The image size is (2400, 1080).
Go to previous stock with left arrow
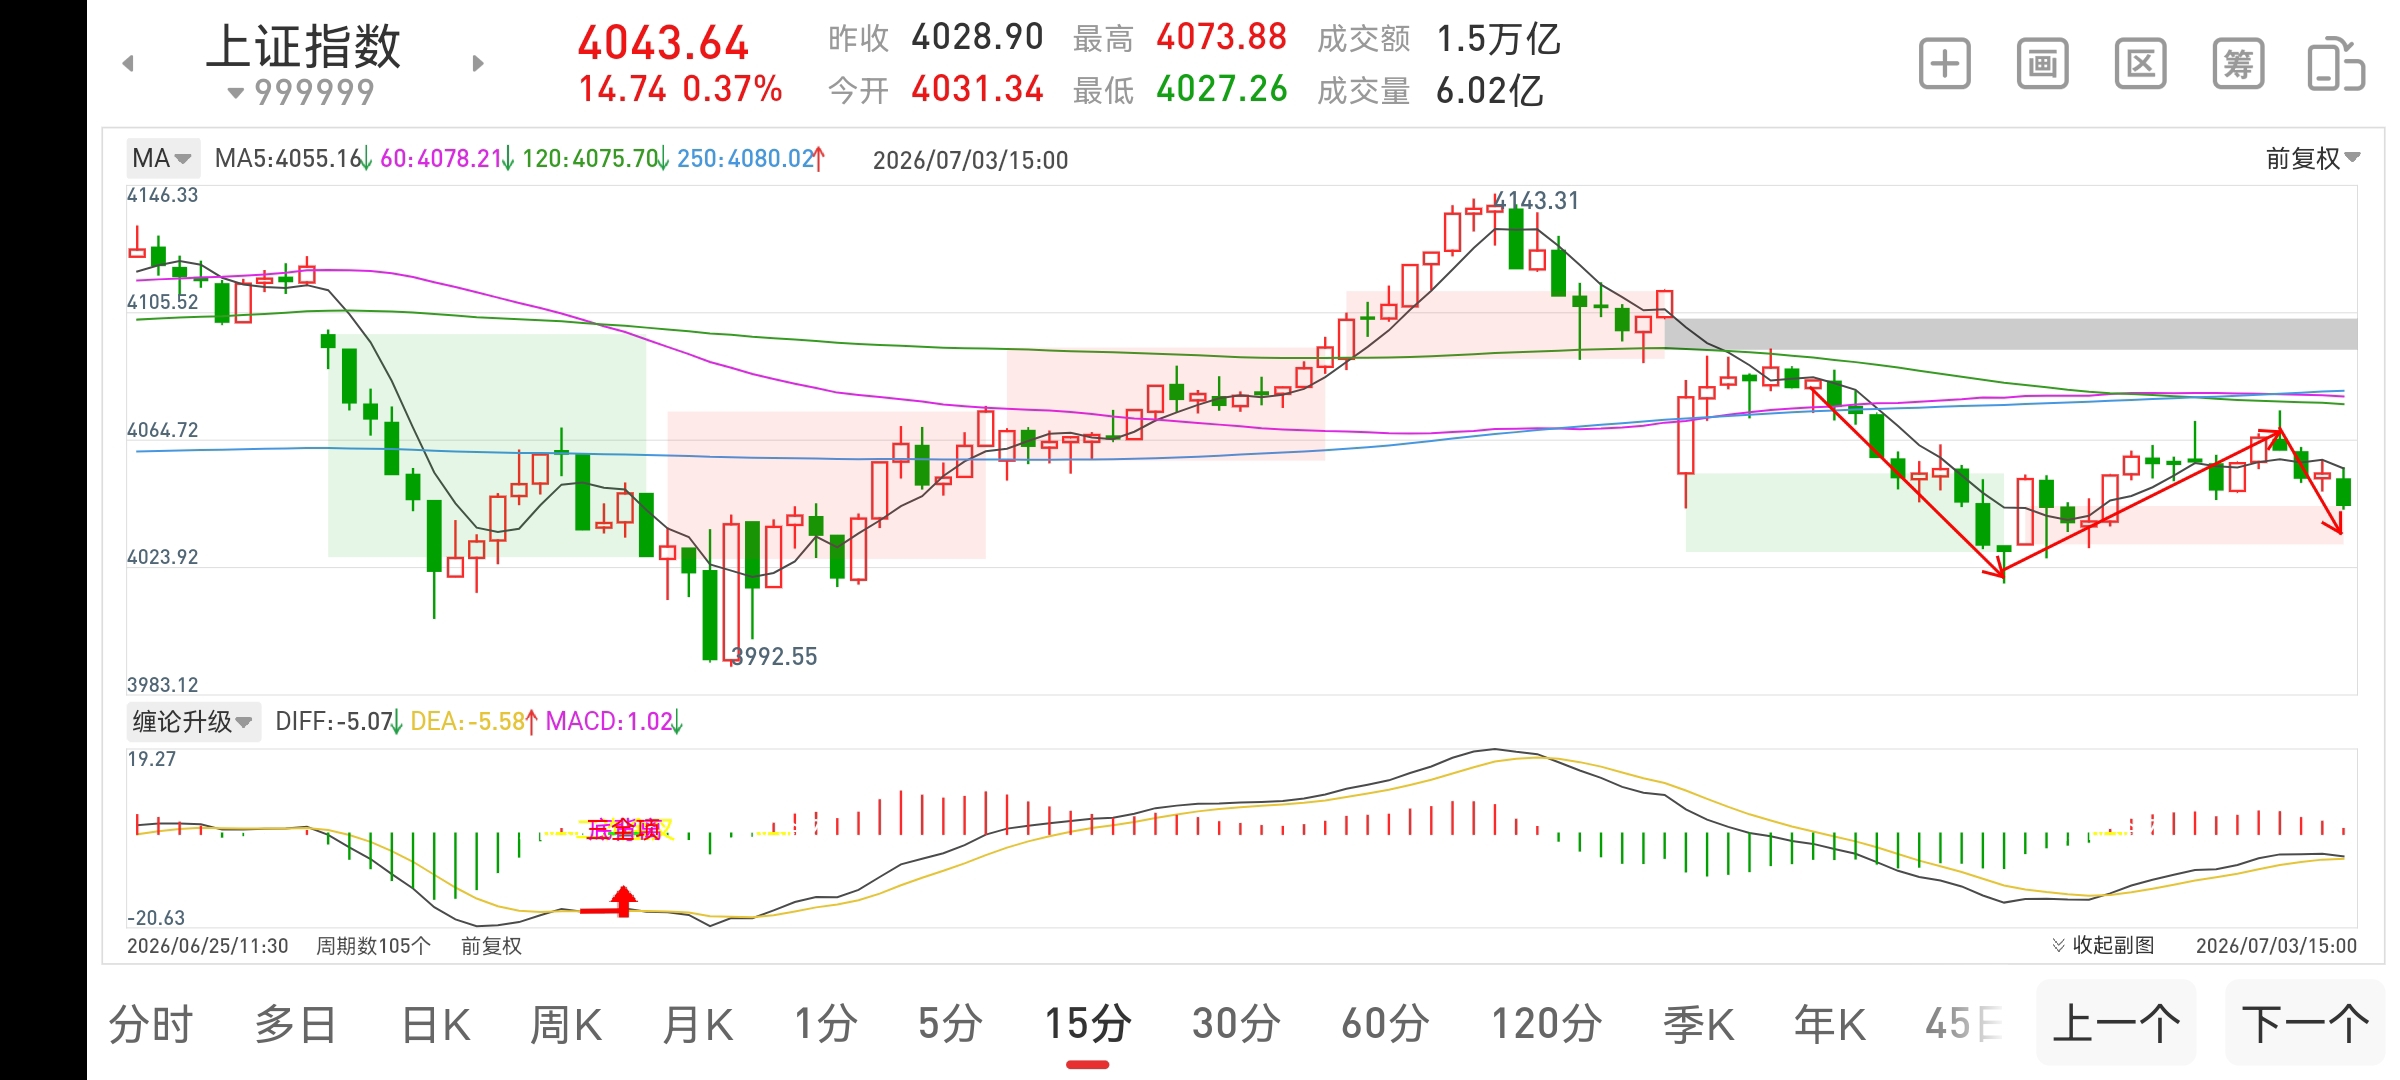click(128, 64)
